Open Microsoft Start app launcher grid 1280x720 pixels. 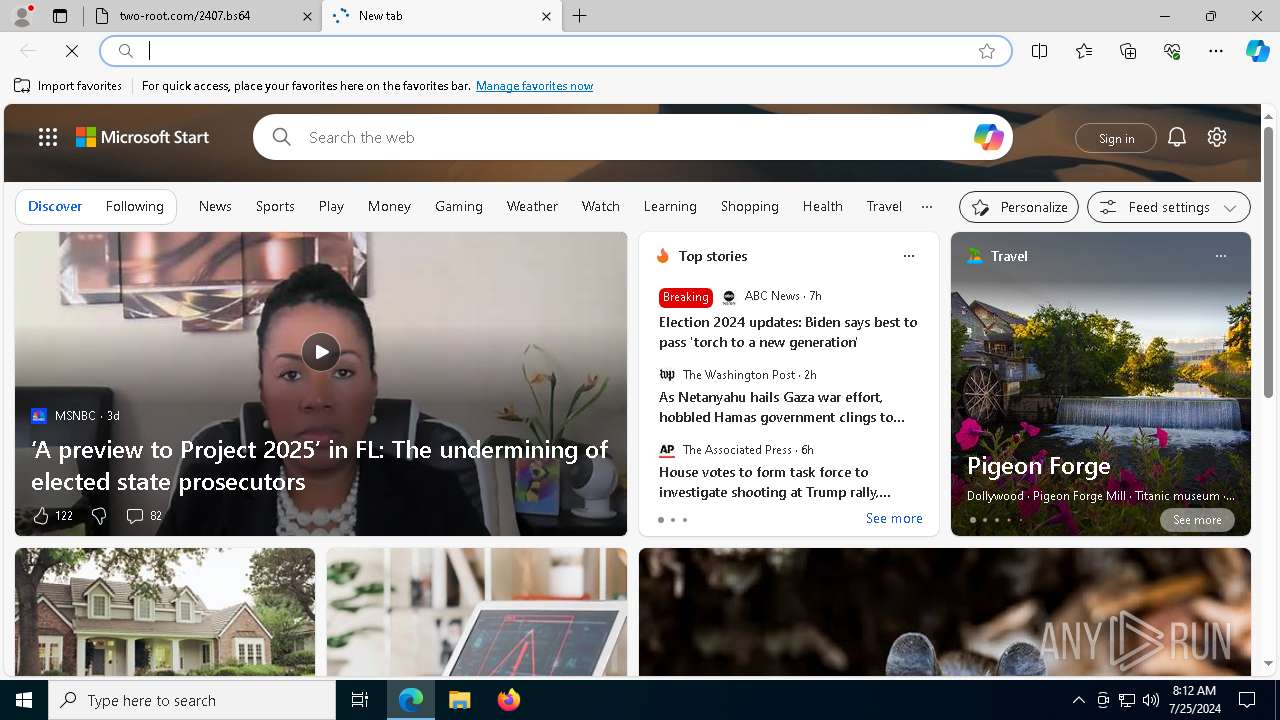point(48,137)
